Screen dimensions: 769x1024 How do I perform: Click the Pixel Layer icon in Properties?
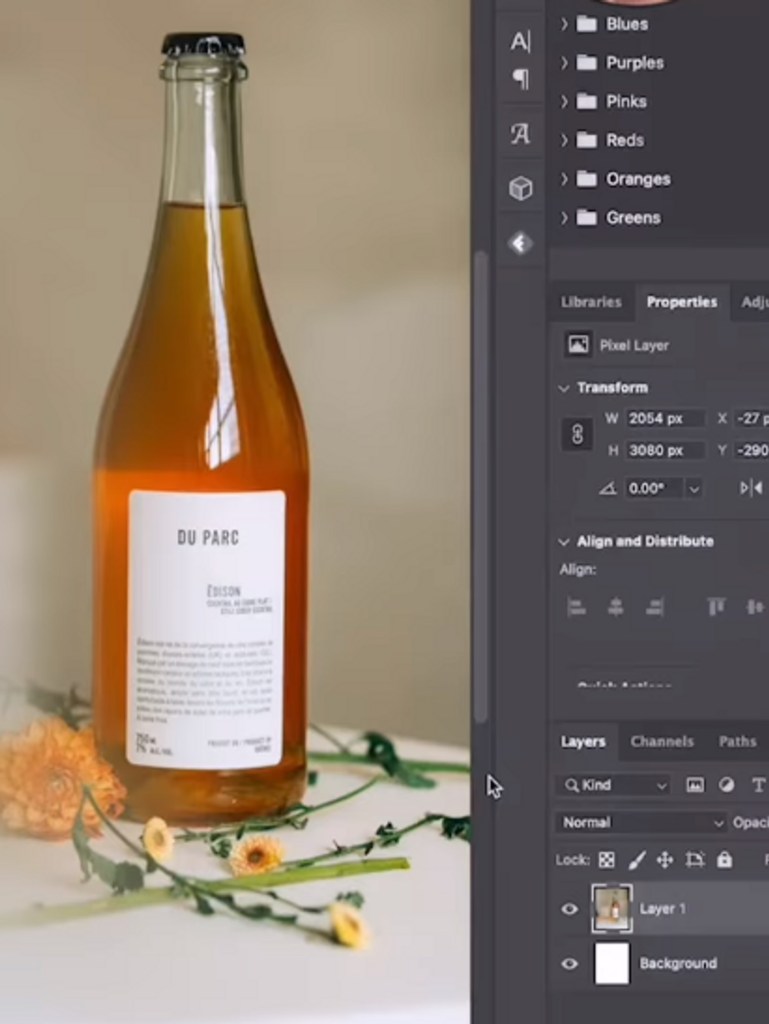coord(578,345)
